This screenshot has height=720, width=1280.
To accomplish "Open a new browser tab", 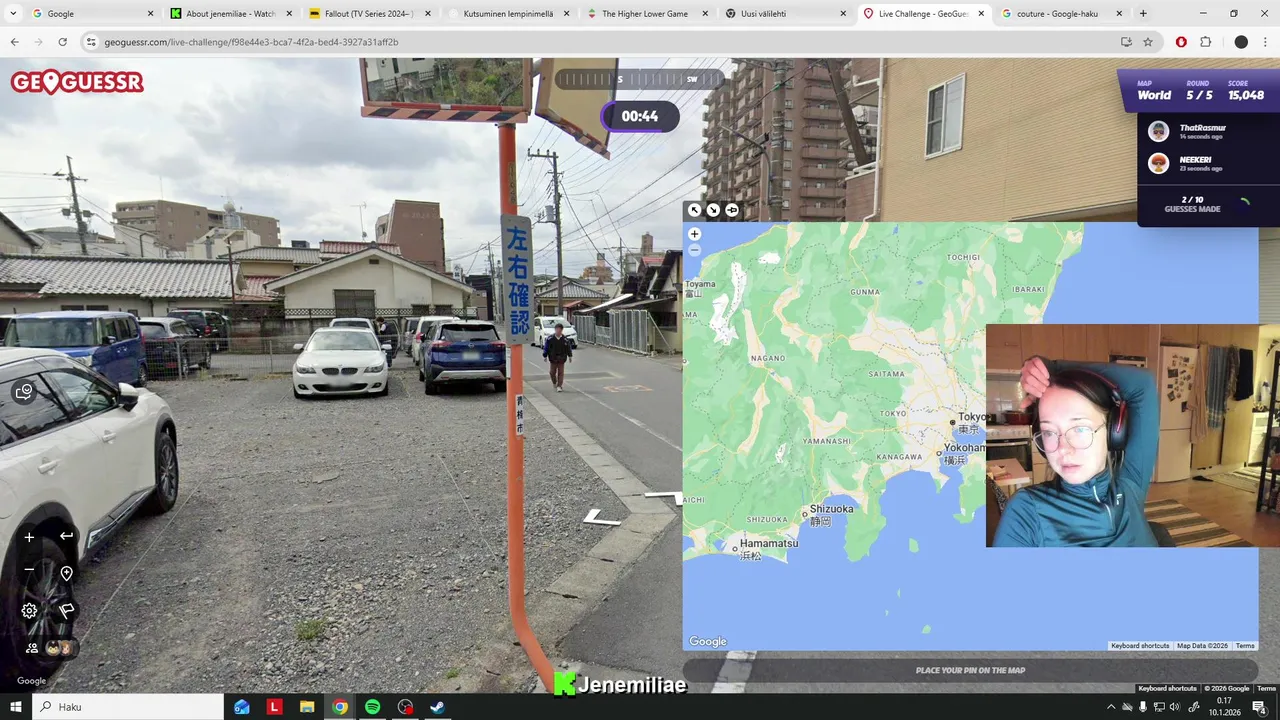I will point(1143,14).
